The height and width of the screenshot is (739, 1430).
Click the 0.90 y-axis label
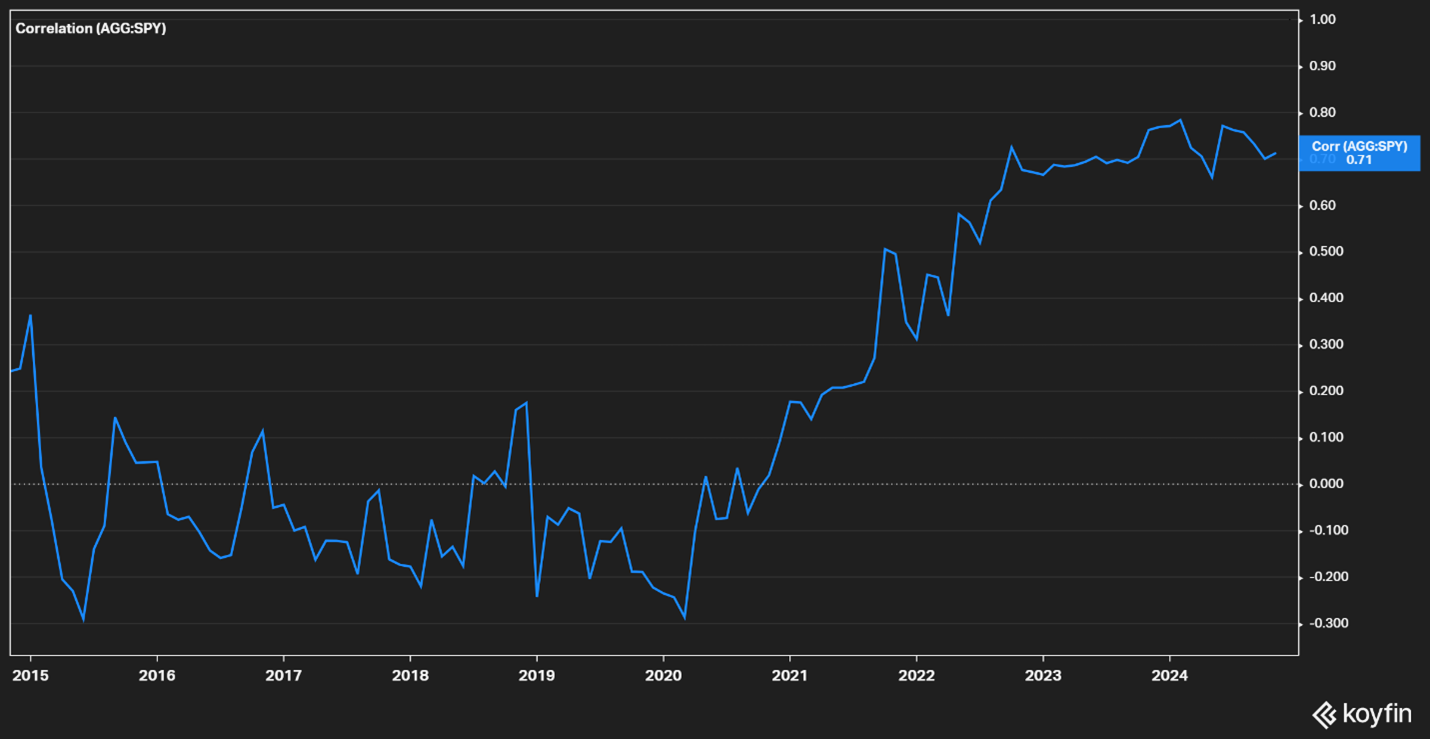pyautogui.click(x=1322, y=66)
